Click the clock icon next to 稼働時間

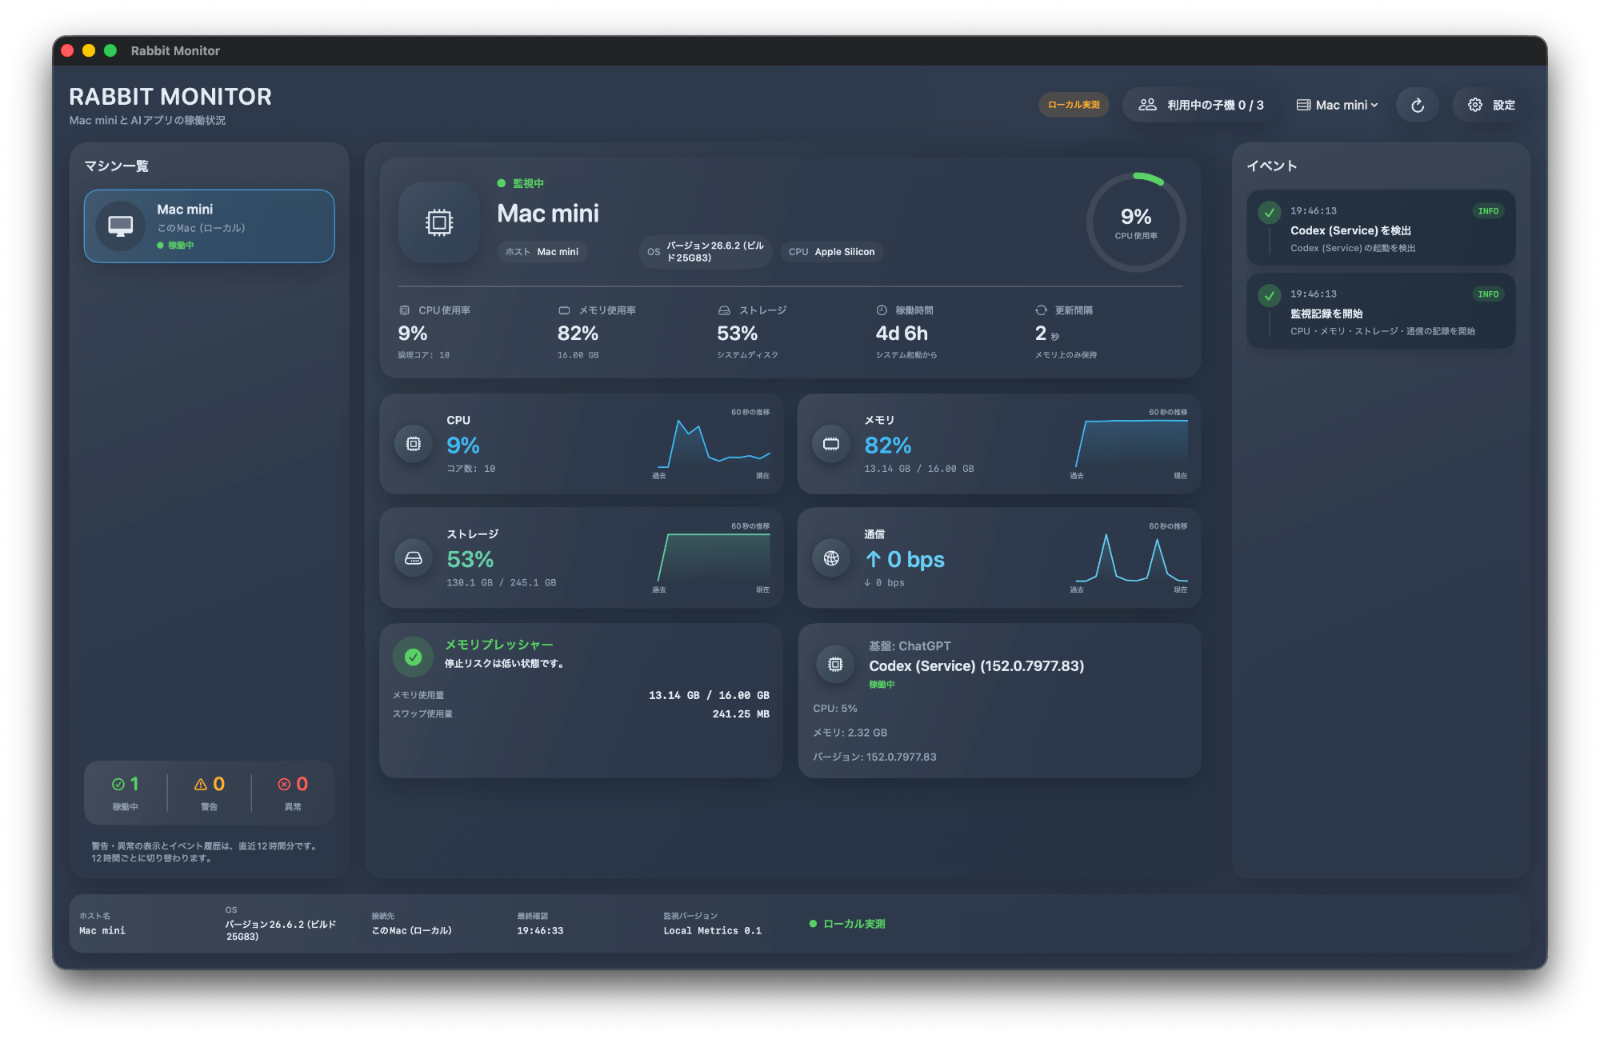[x=882, y=310]
